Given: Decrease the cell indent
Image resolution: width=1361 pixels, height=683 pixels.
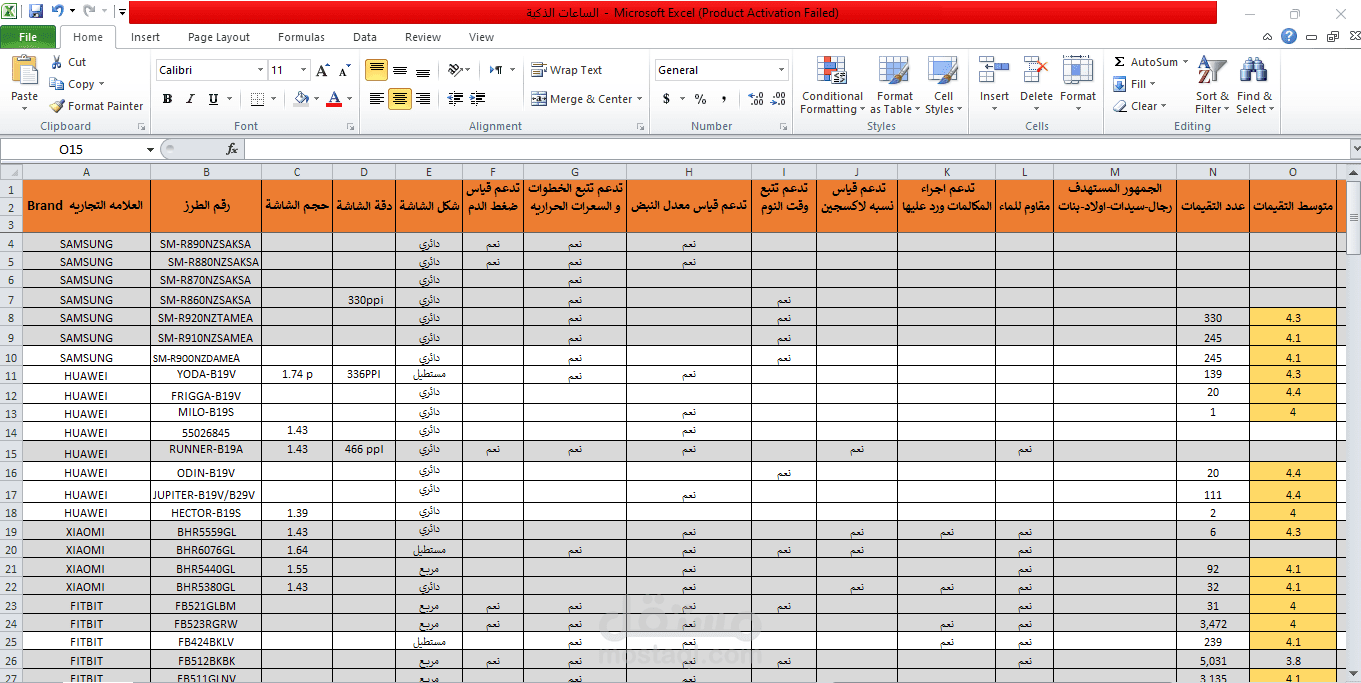Looking at the screenshot, I should tap(455, 99).
